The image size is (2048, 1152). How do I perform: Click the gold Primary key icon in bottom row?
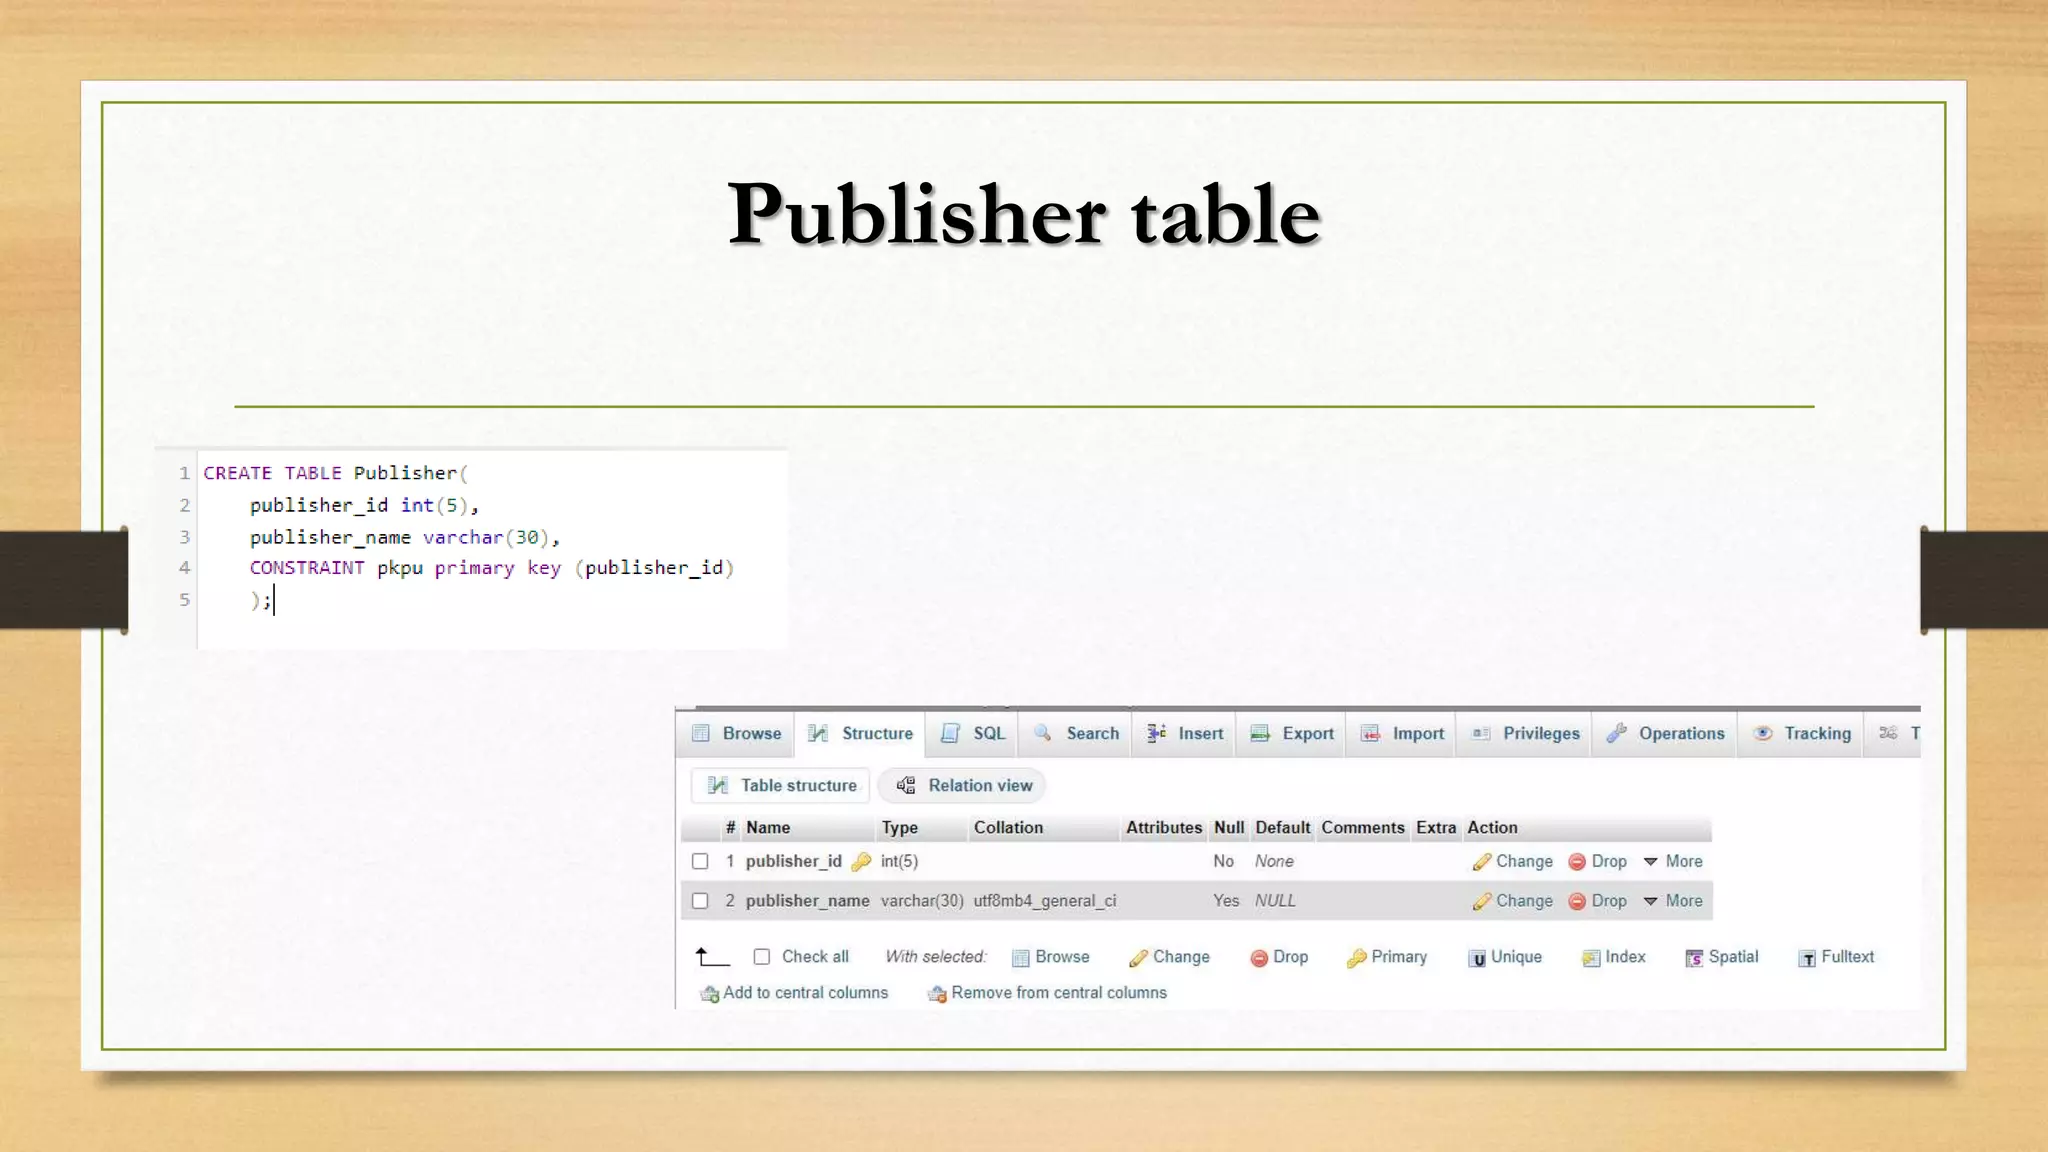click(1356, 959)
